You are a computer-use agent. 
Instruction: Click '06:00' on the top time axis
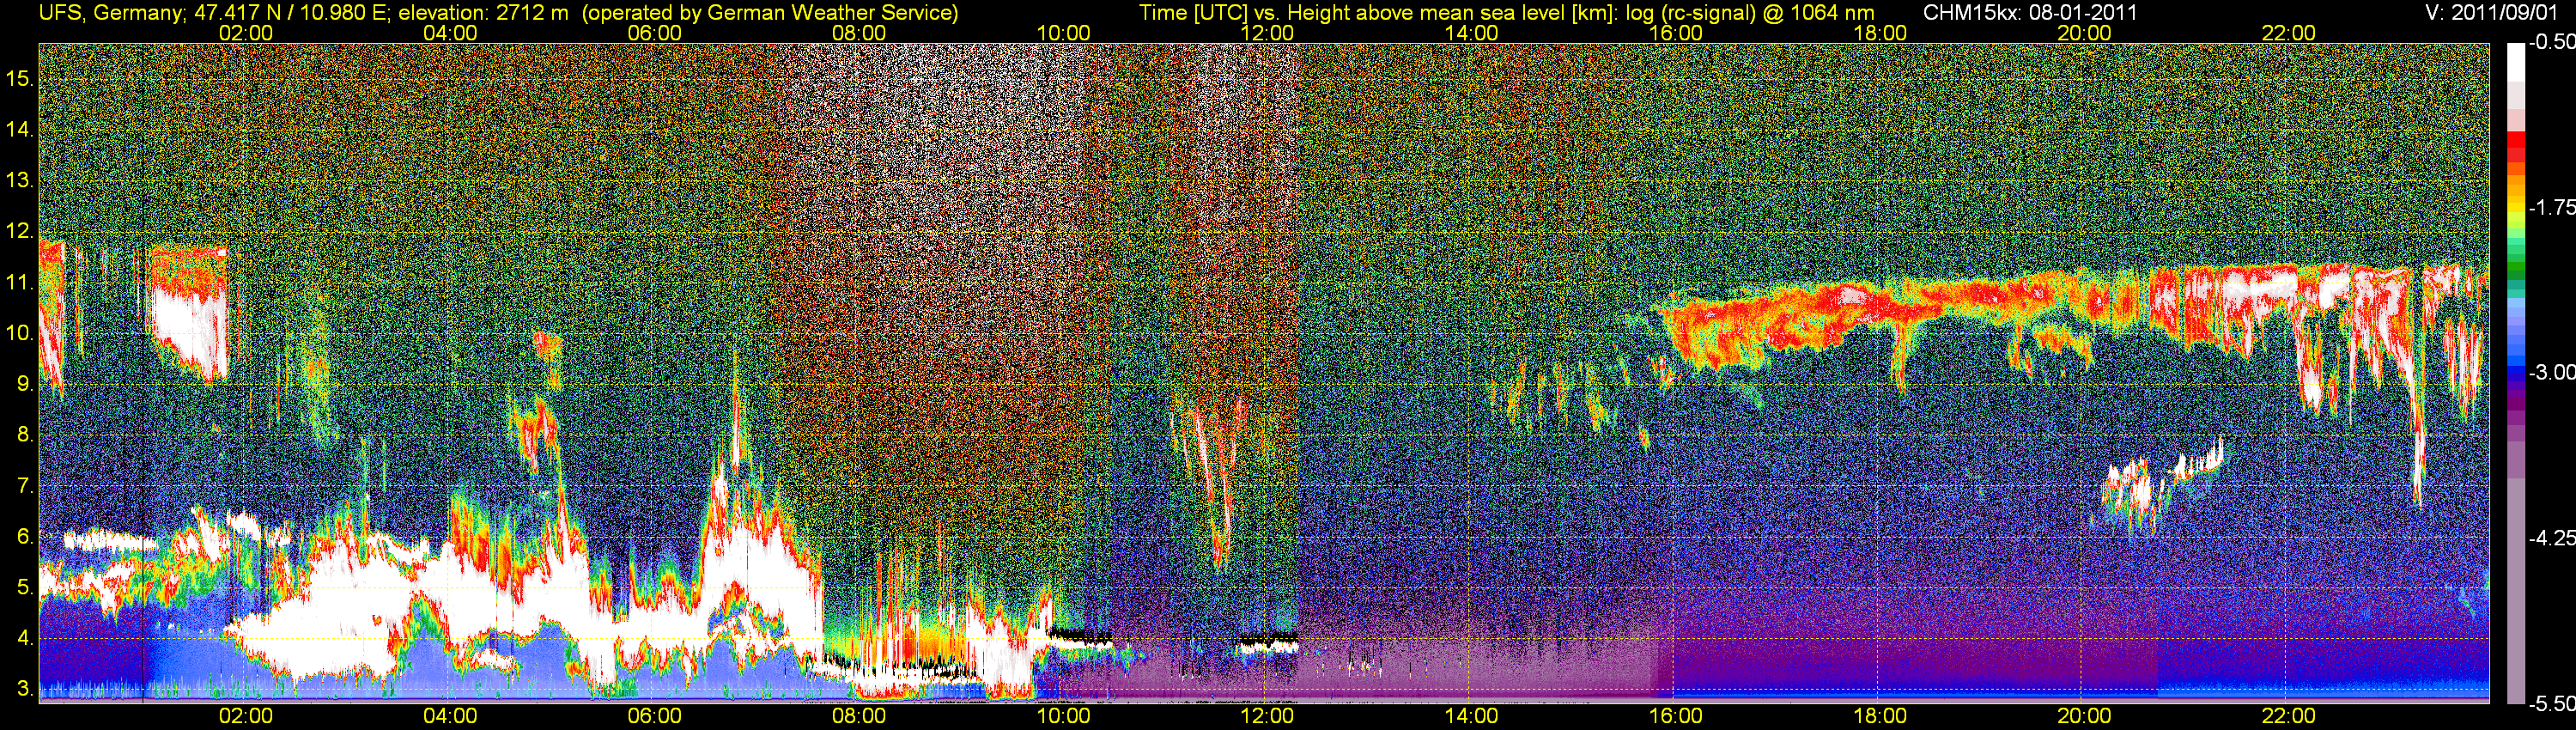point(654,33)
